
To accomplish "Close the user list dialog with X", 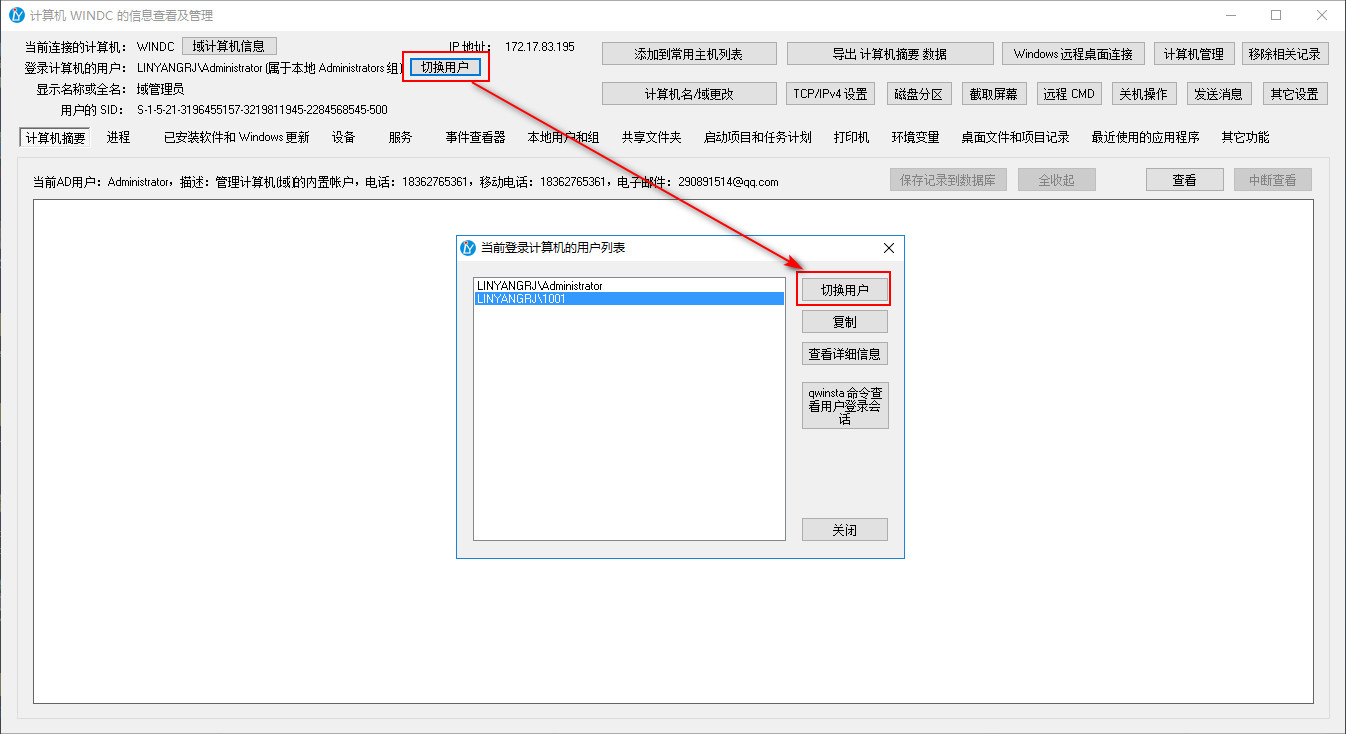I will [x=888, y=248].
